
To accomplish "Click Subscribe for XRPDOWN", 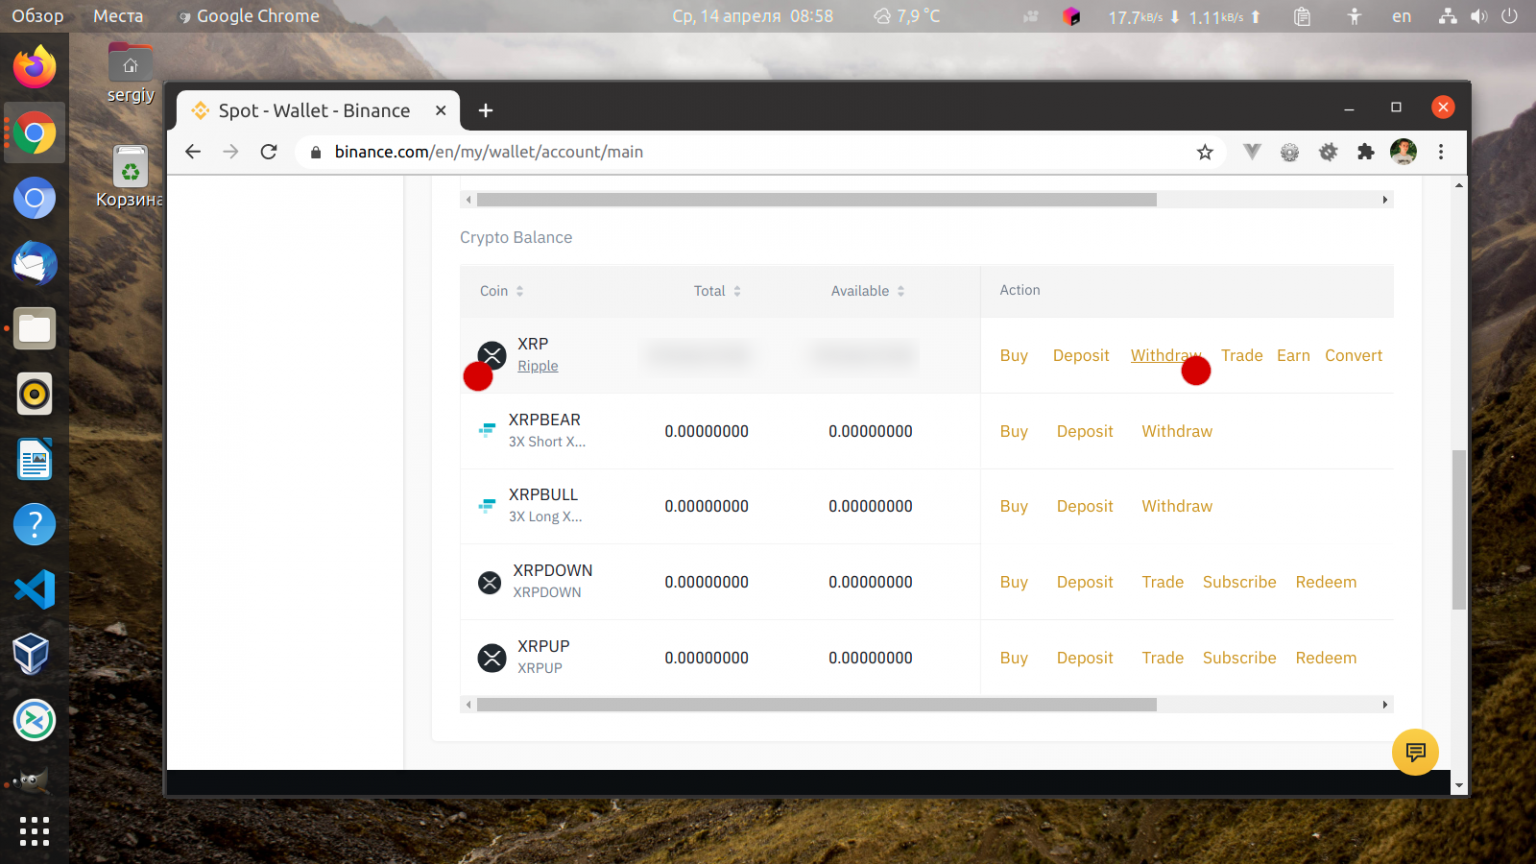I will [1239, 583].
